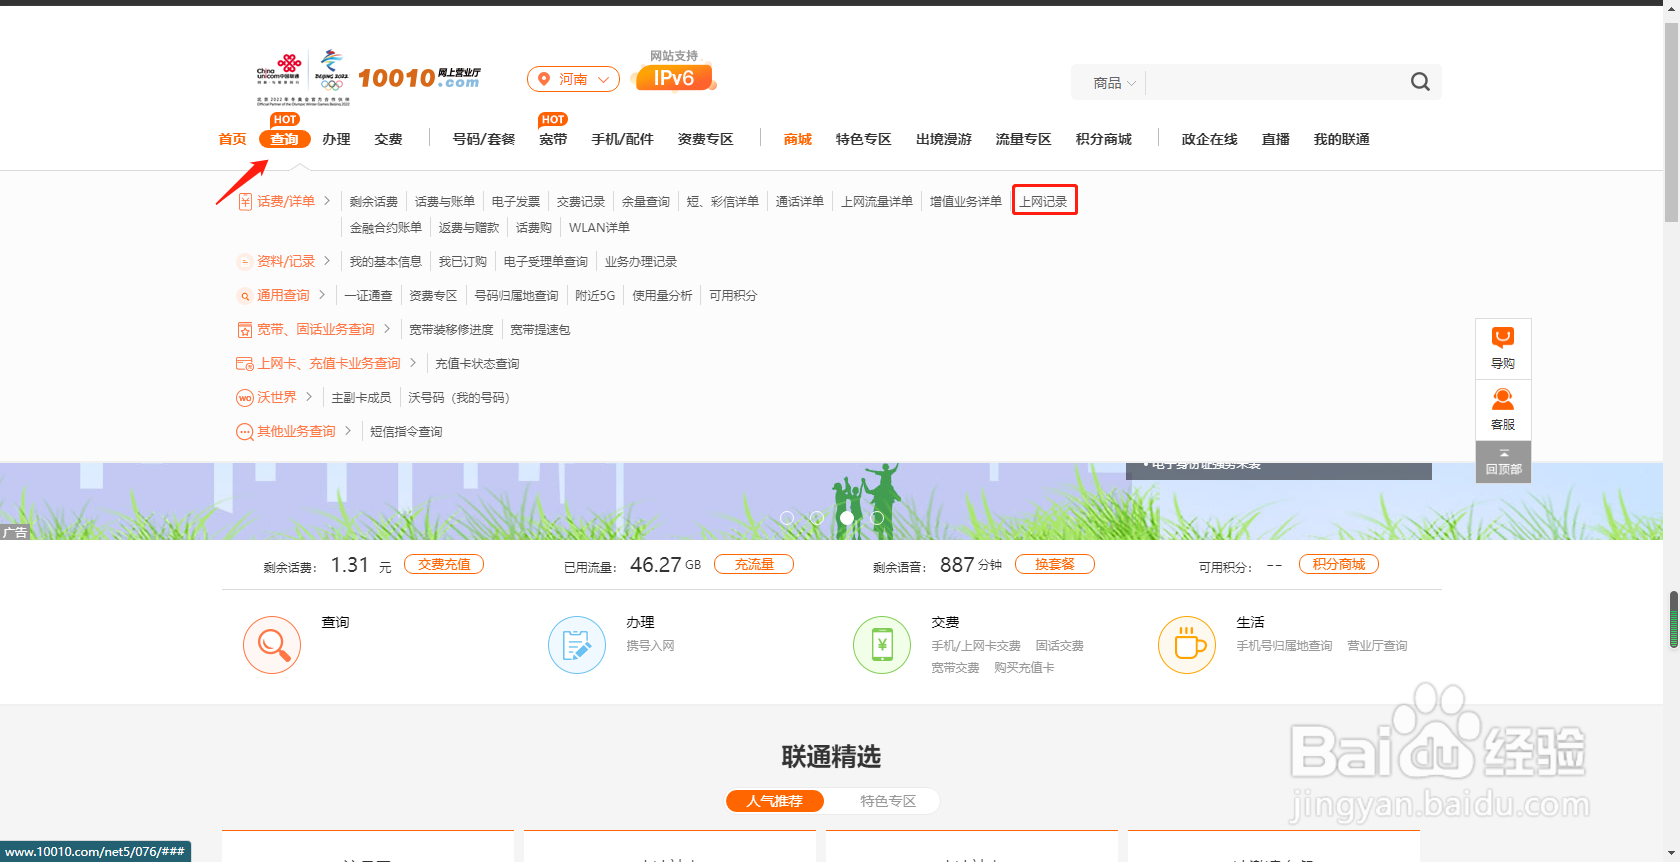Expand the 沃世界 chevron
Viewport: 1680px width, 862px height.
[x=309, y=397]
